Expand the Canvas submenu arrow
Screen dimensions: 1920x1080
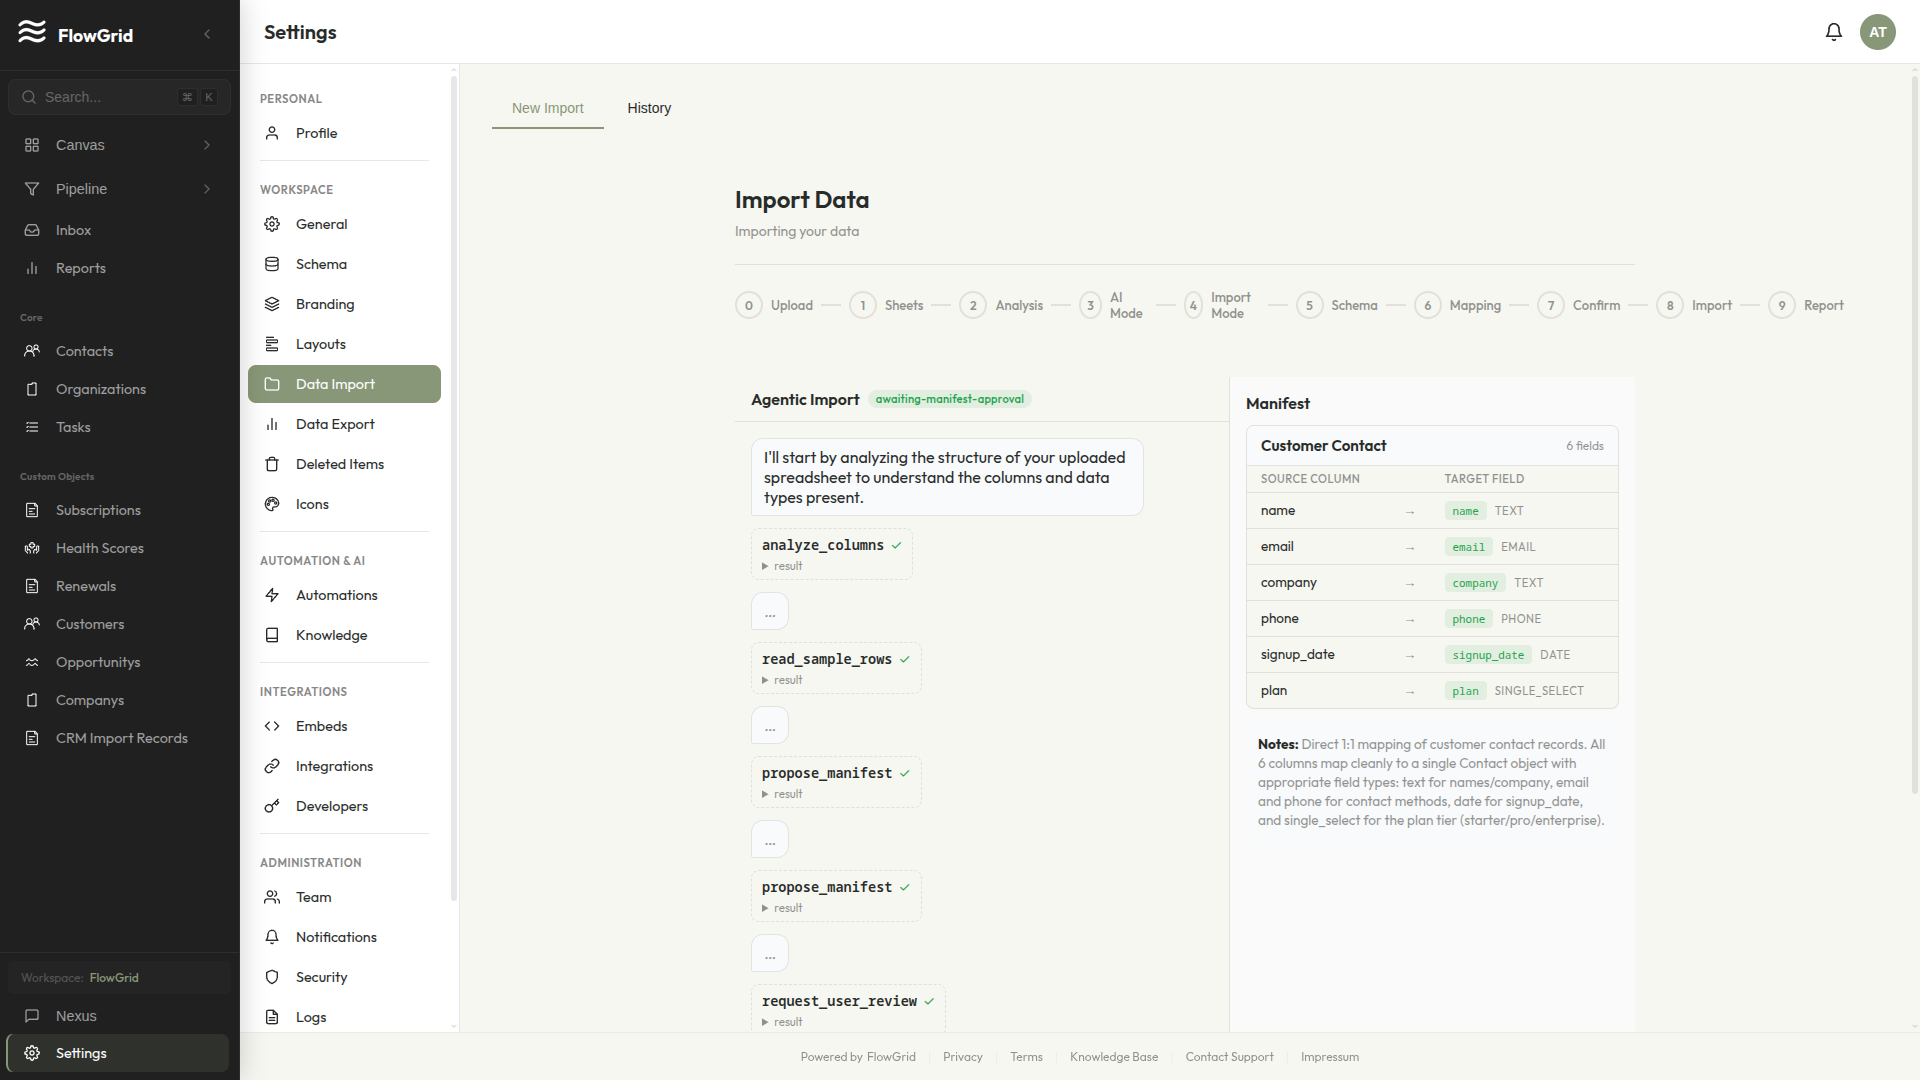click(x=207, y=145)
